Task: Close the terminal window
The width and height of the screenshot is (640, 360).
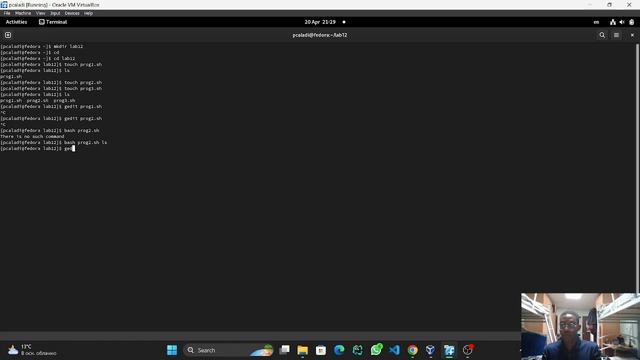Action: [x=632, y=35]
